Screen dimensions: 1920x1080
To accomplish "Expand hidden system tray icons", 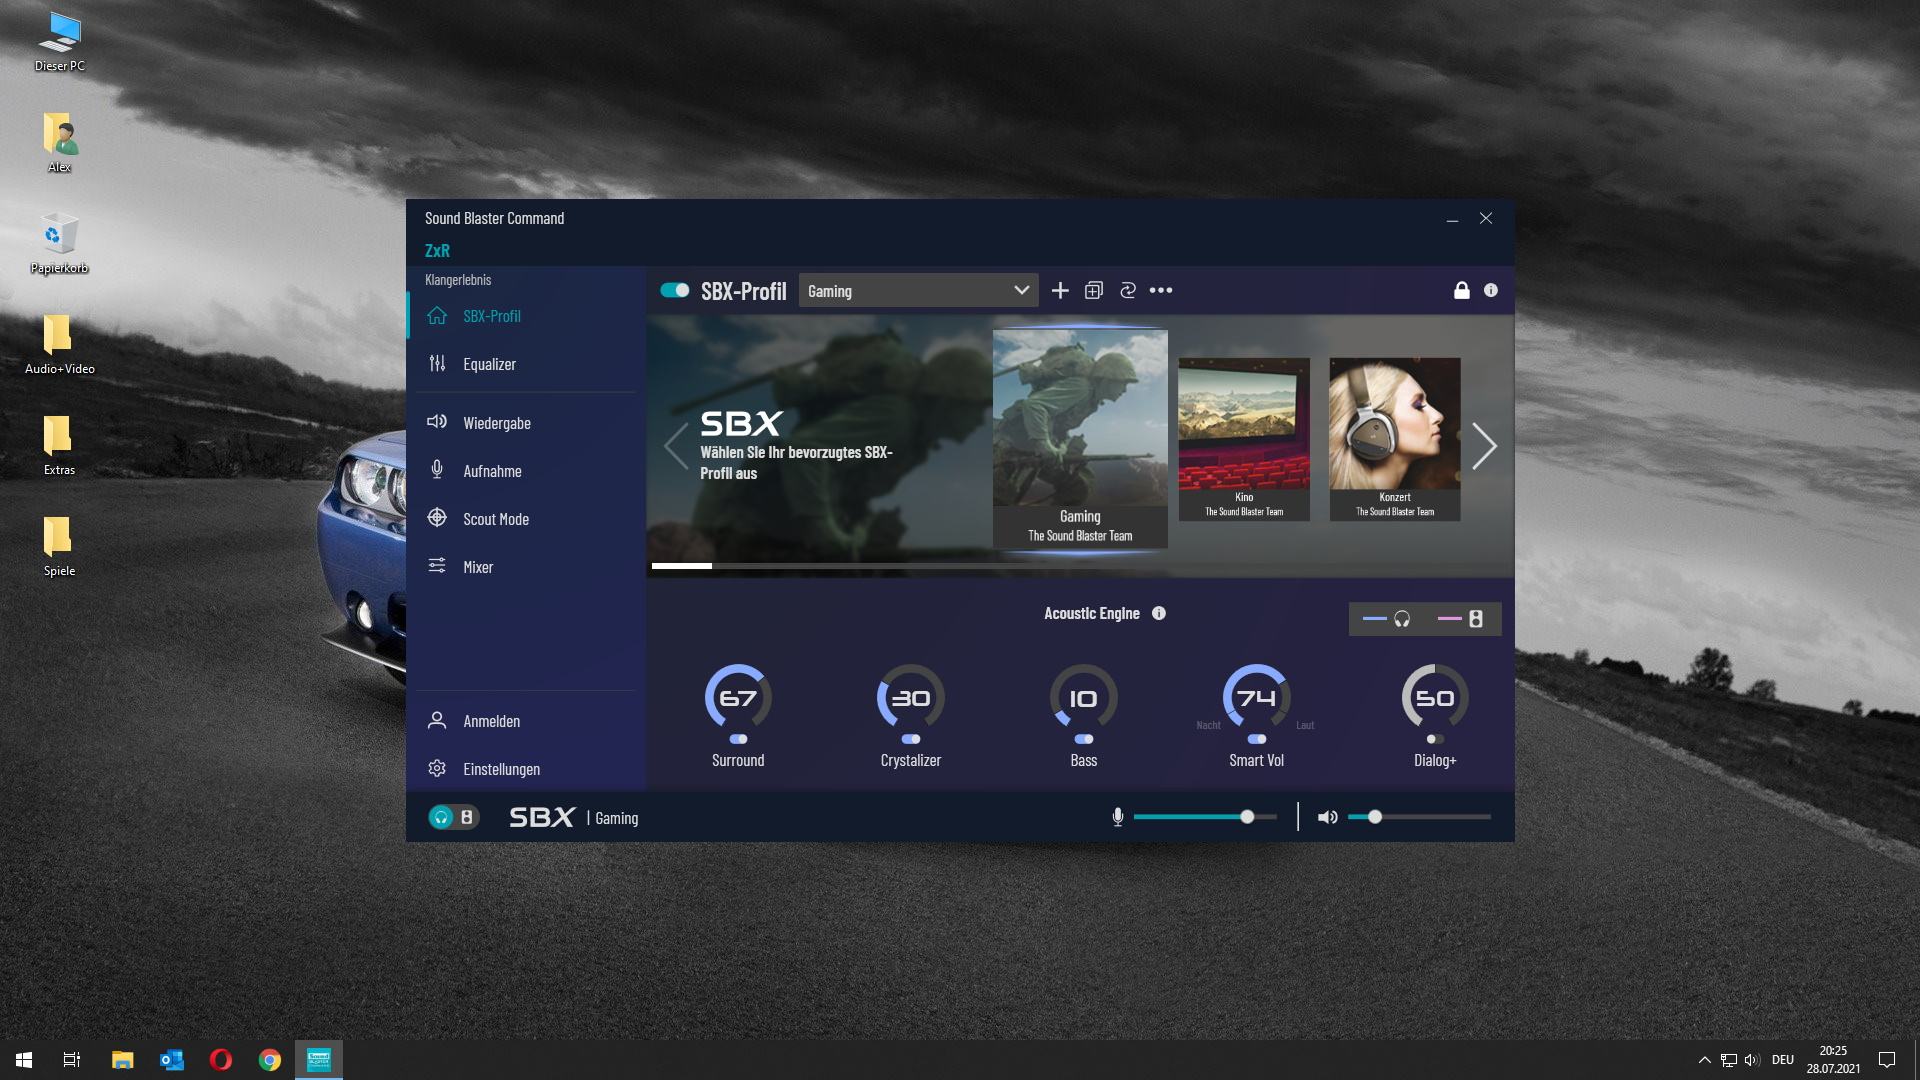I will tap(1704, 1060).
